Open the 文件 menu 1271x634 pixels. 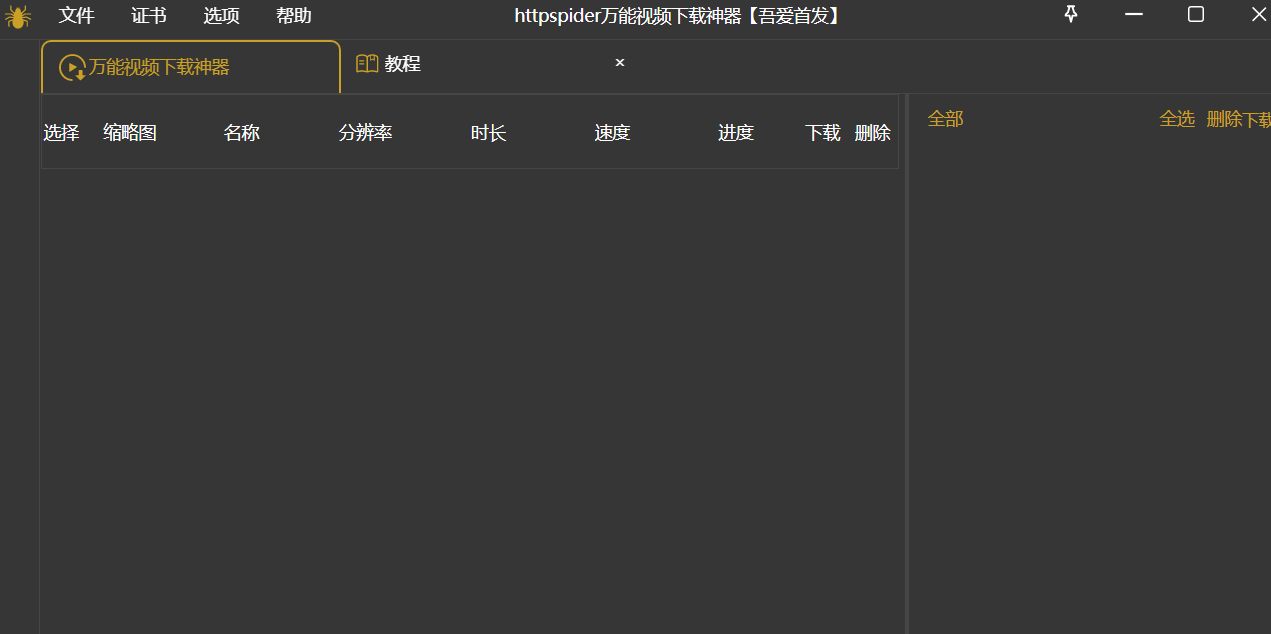76,16
